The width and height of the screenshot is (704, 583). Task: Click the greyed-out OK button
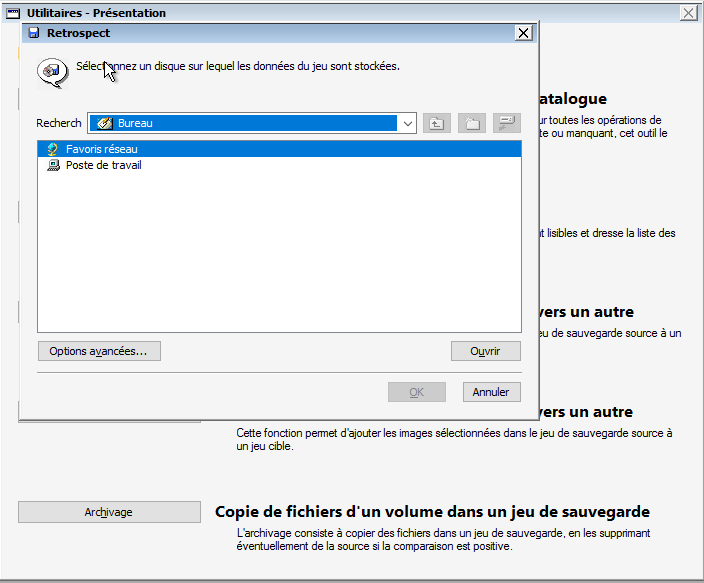416,392
